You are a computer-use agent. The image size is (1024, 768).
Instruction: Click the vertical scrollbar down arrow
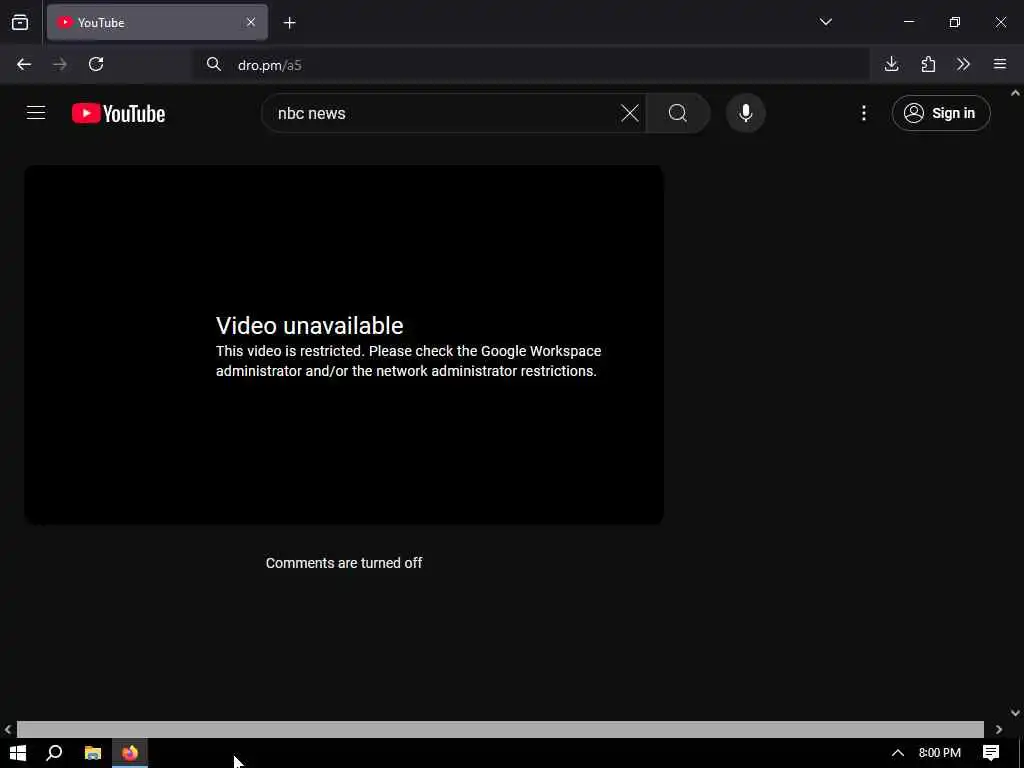pyautogui.click(x=1016, y=712)
